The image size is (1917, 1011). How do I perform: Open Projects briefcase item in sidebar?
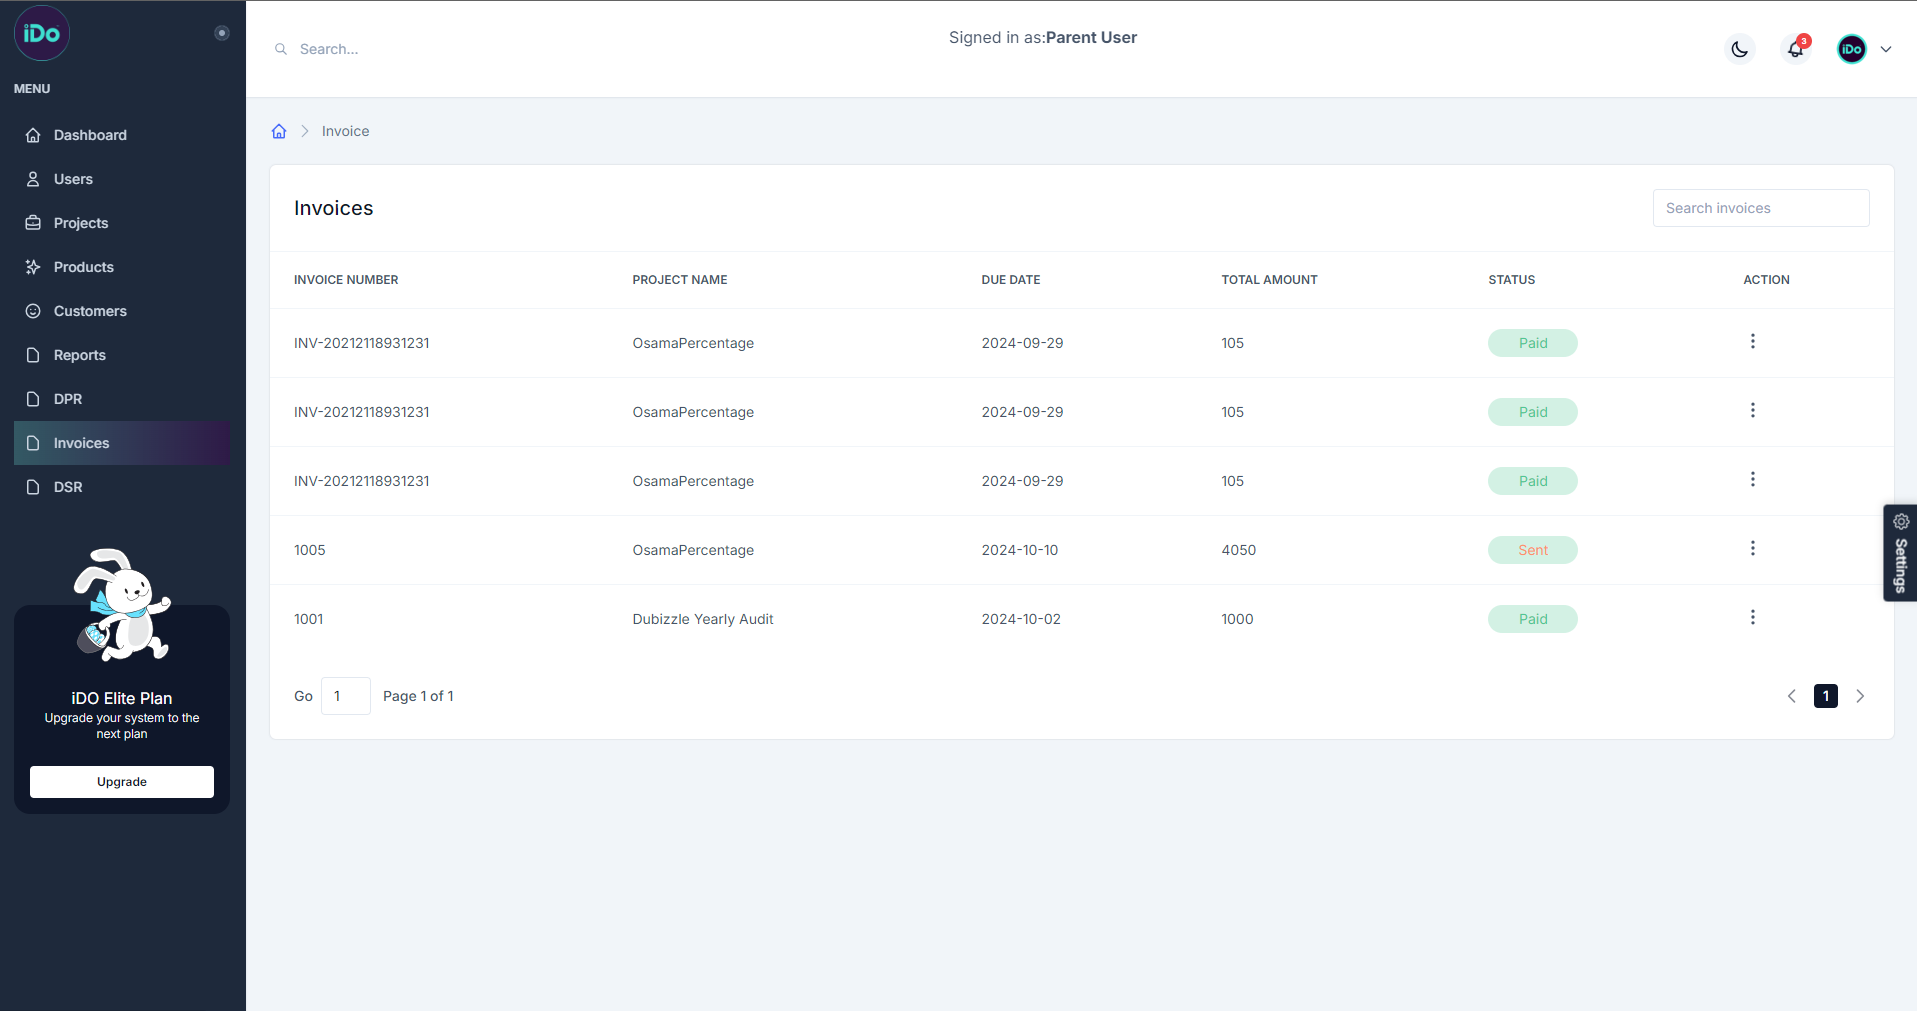pos(80,223)
